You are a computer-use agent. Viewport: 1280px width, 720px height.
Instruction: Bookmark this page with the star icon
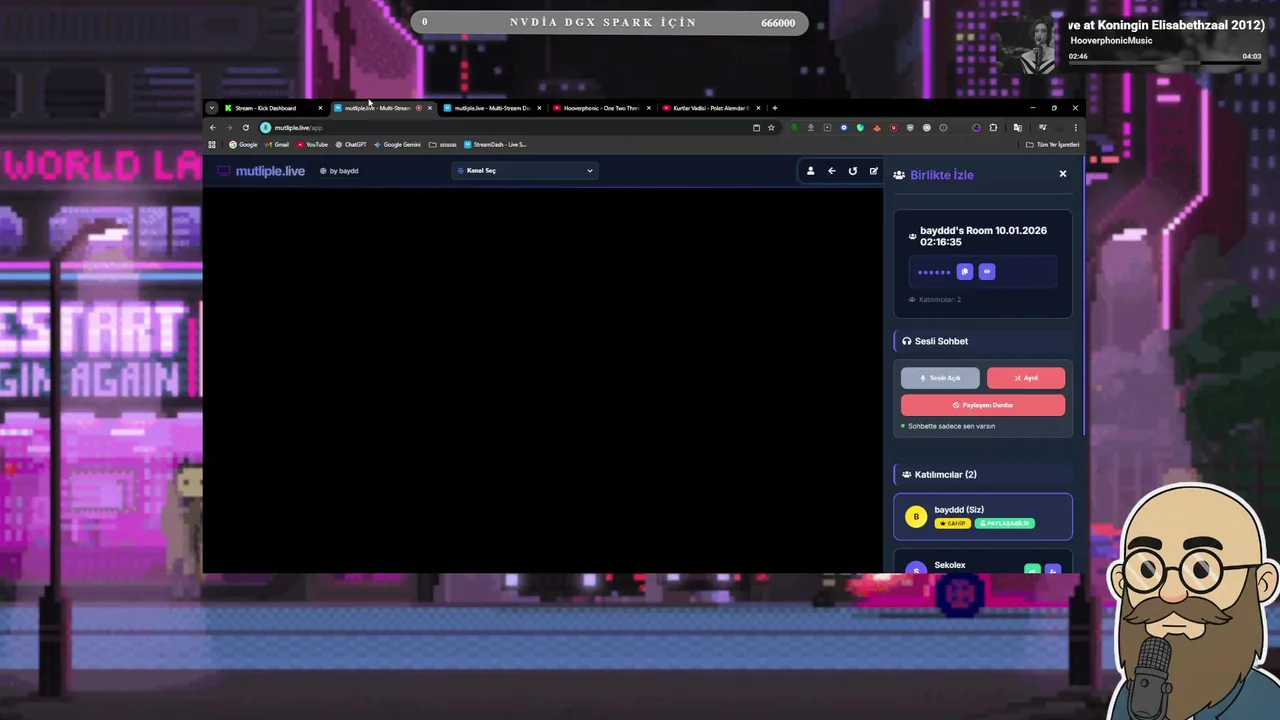click(x=771, y=128)
